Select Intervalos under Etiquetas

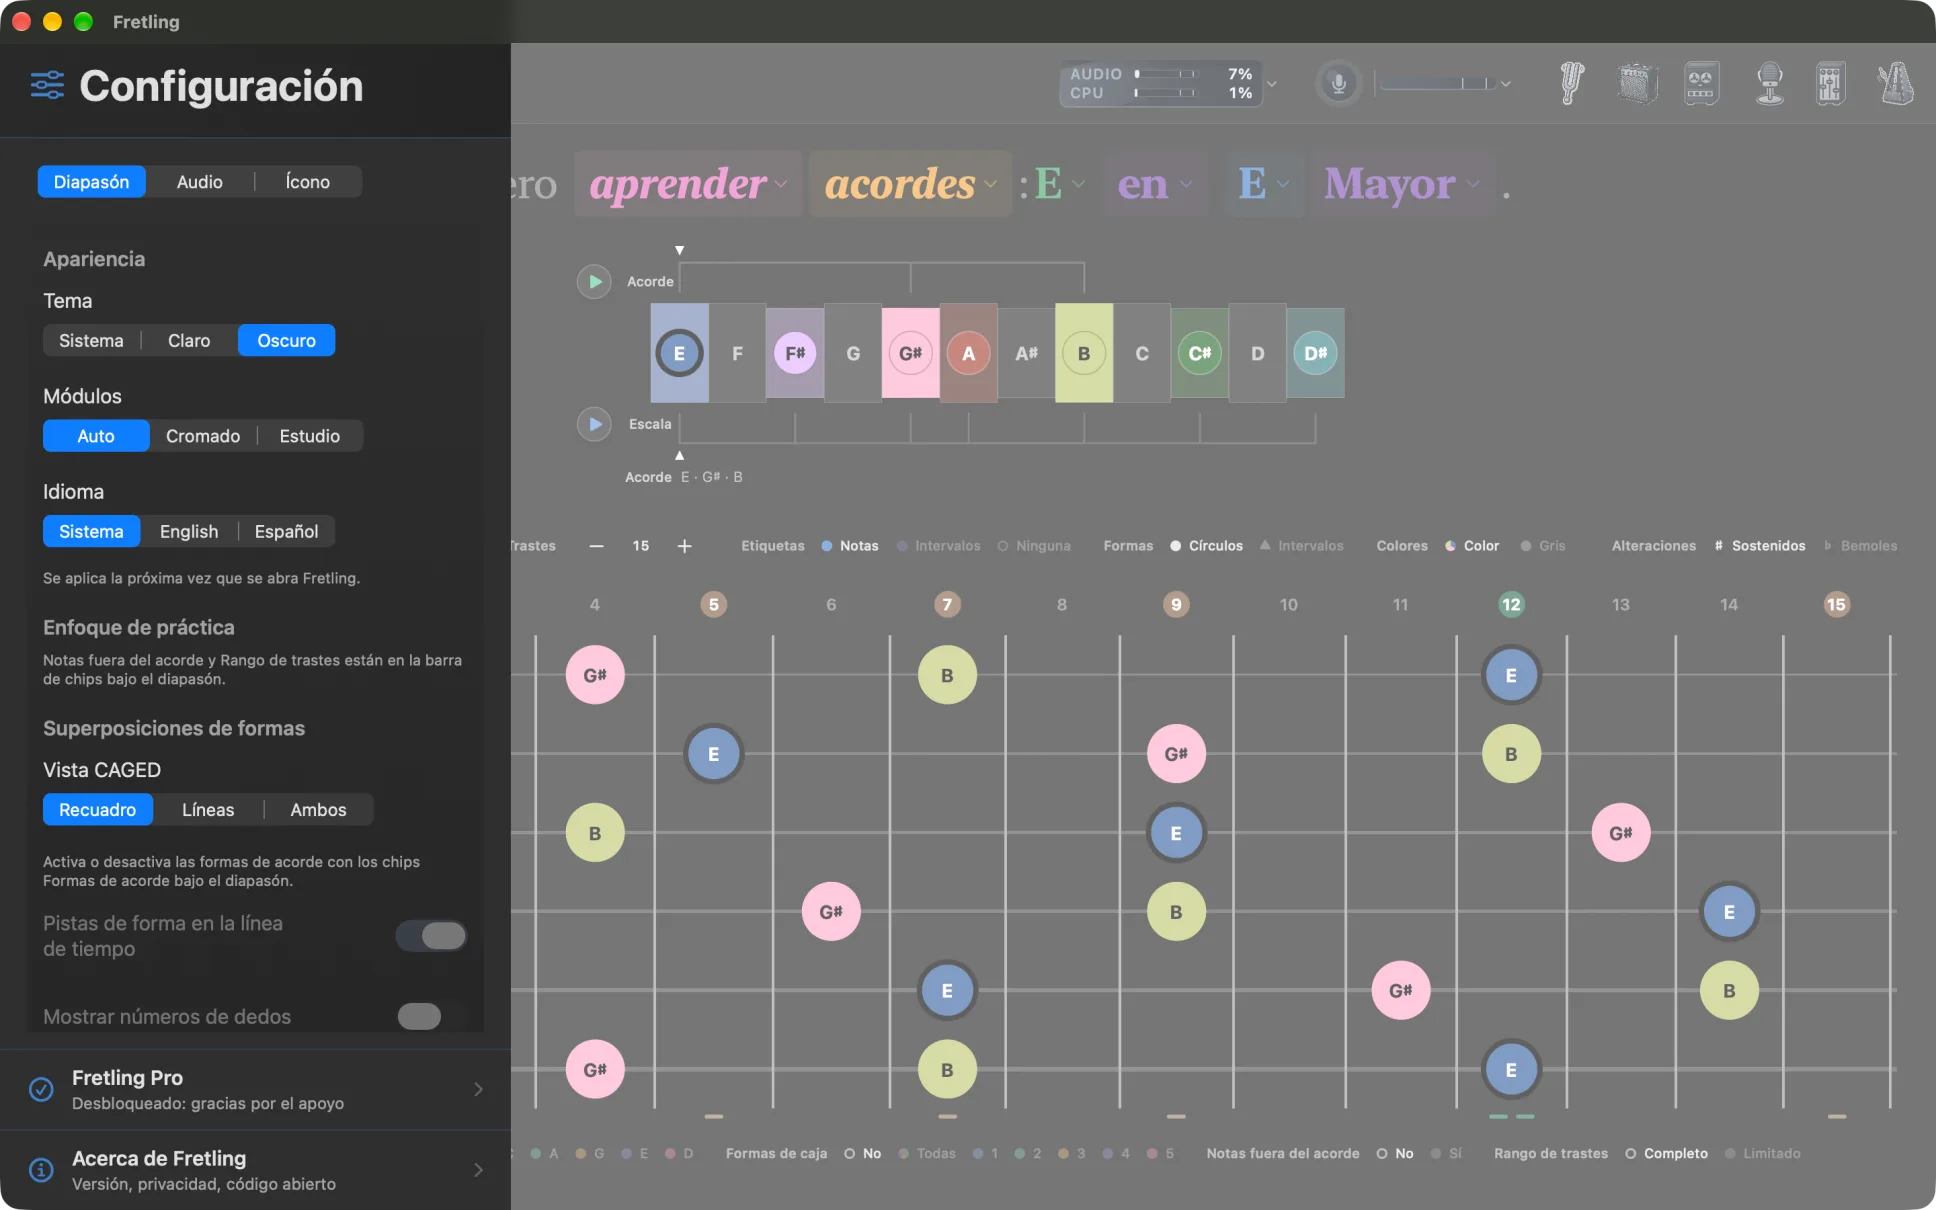(938, 546)
